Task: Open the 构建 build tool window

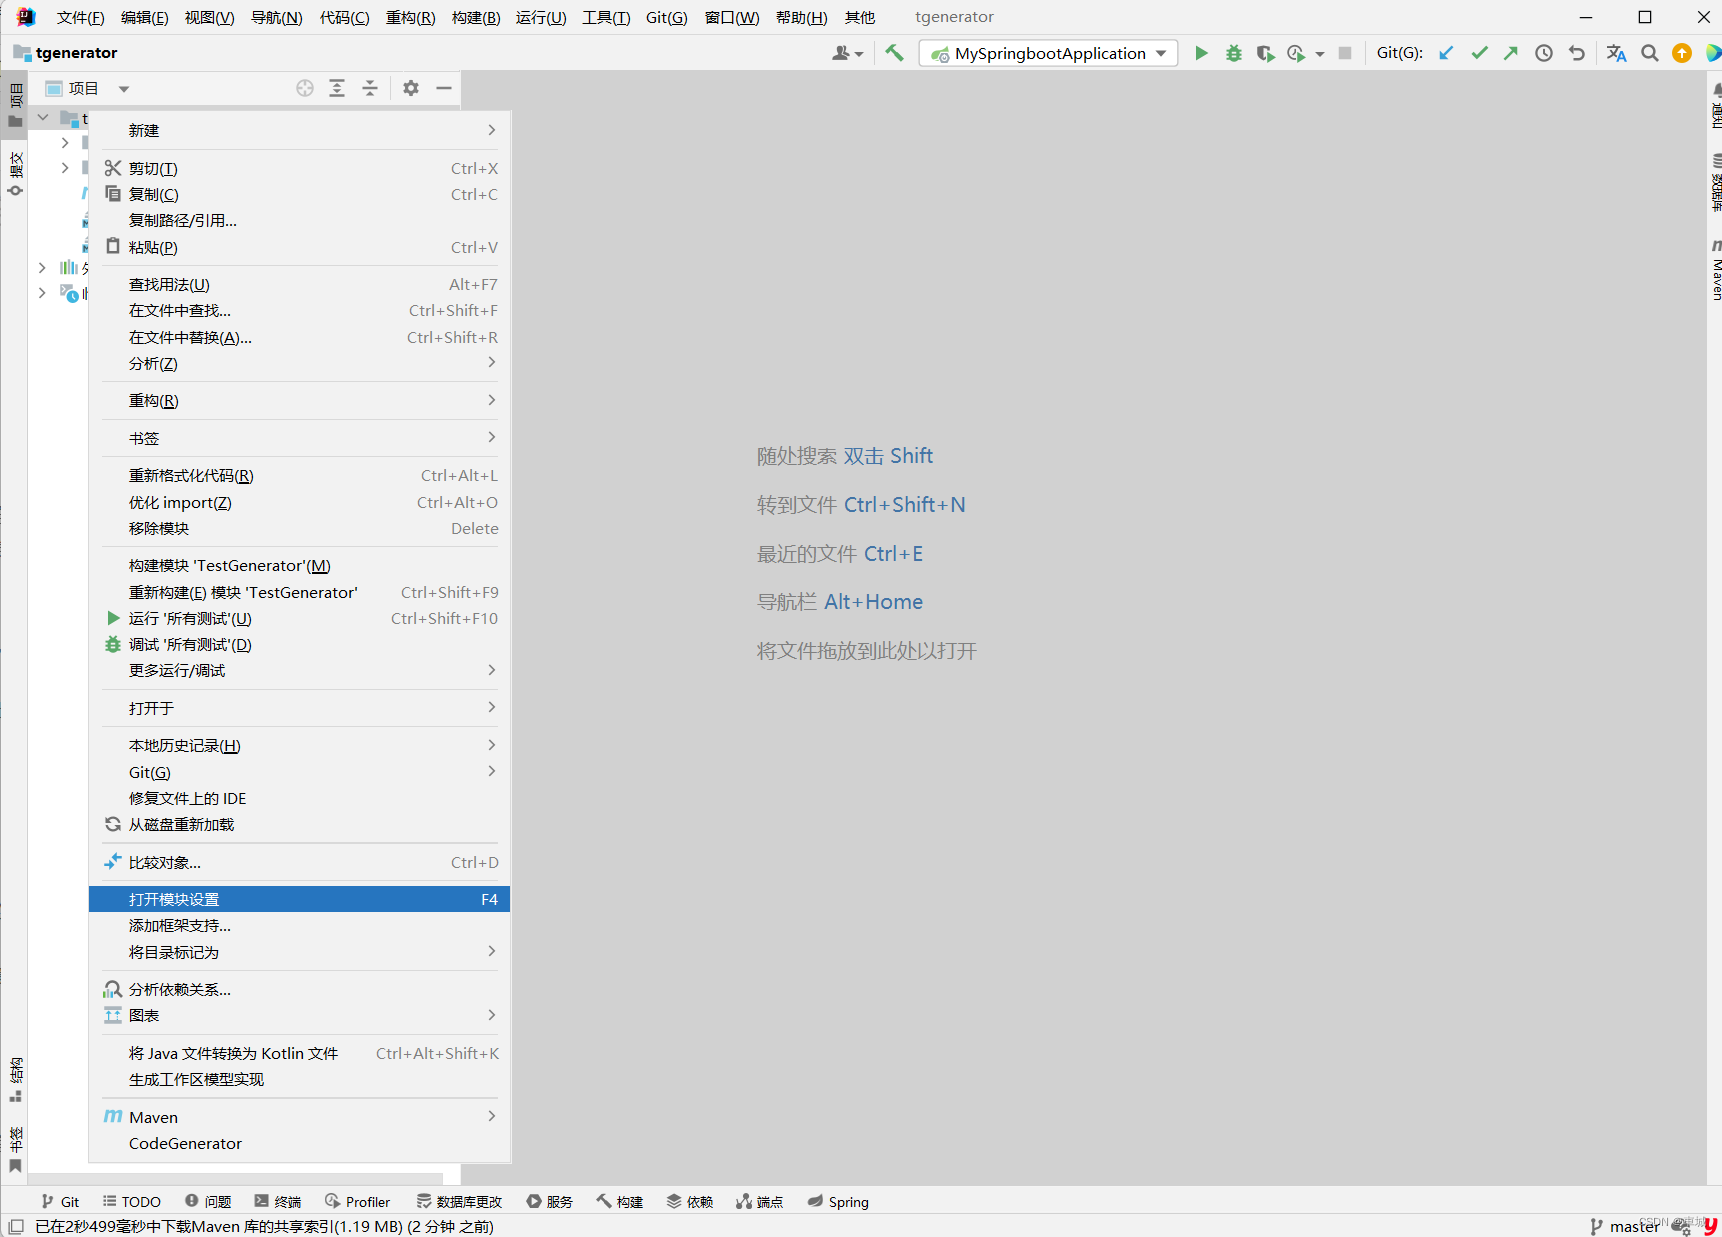Action: [x=620, y=1201]
